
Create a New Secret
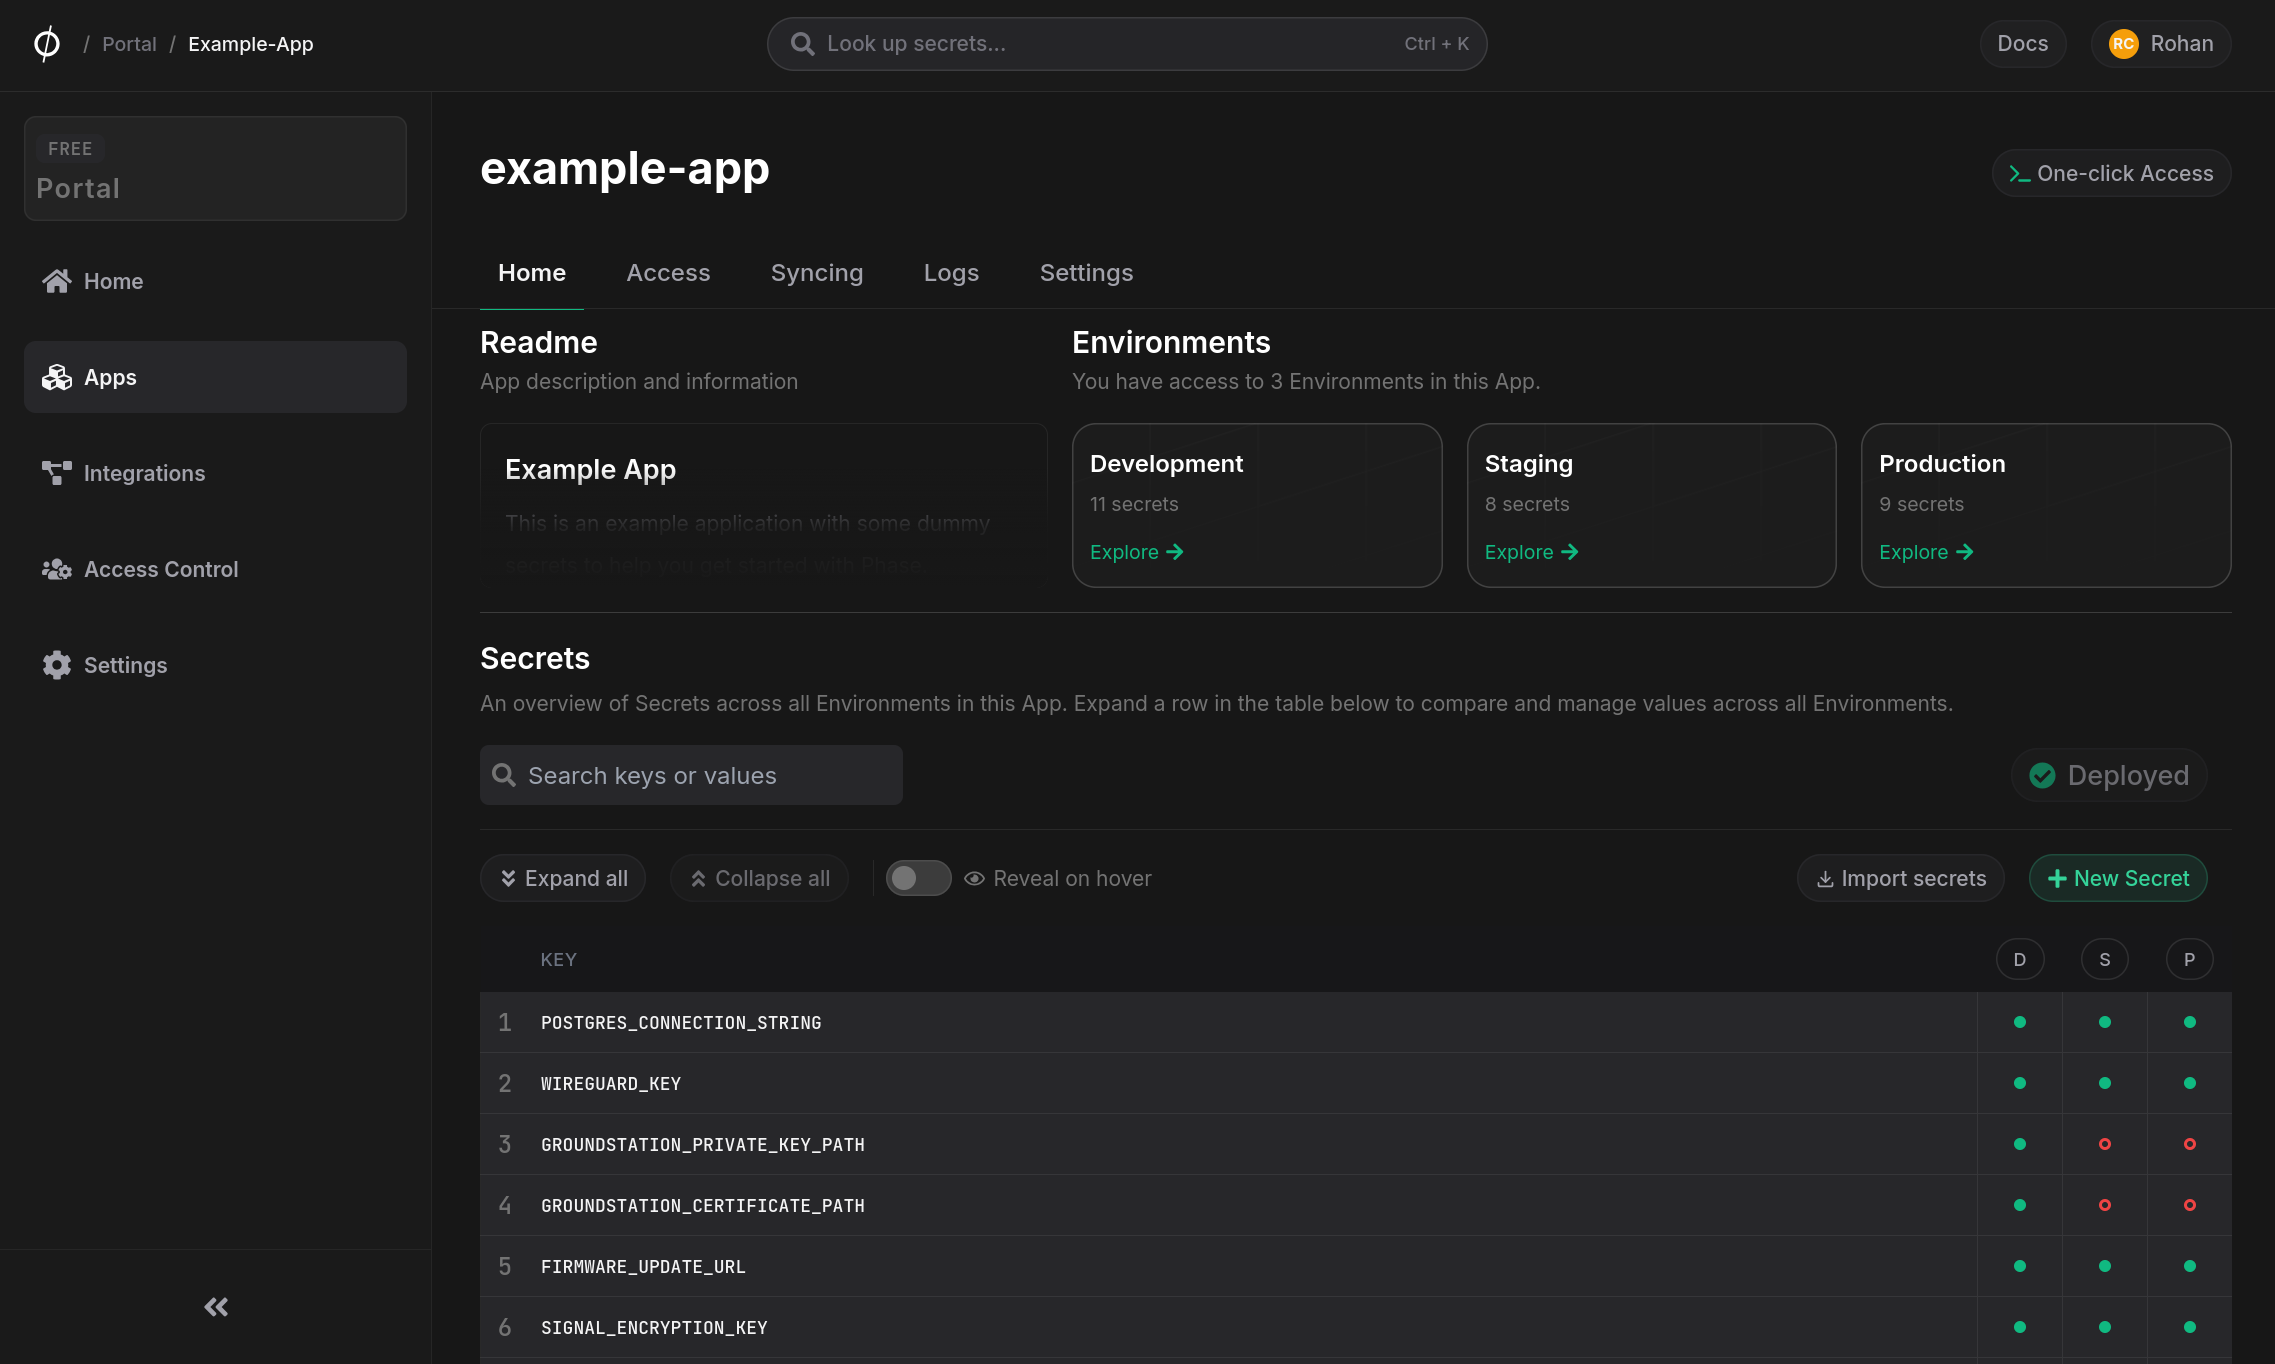2118,877
